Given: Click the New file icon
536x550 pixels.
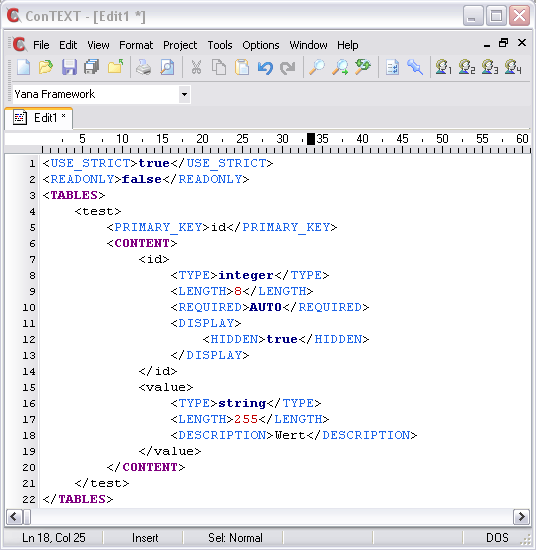Looking at the screenshot, I should (x=24, y=67).
